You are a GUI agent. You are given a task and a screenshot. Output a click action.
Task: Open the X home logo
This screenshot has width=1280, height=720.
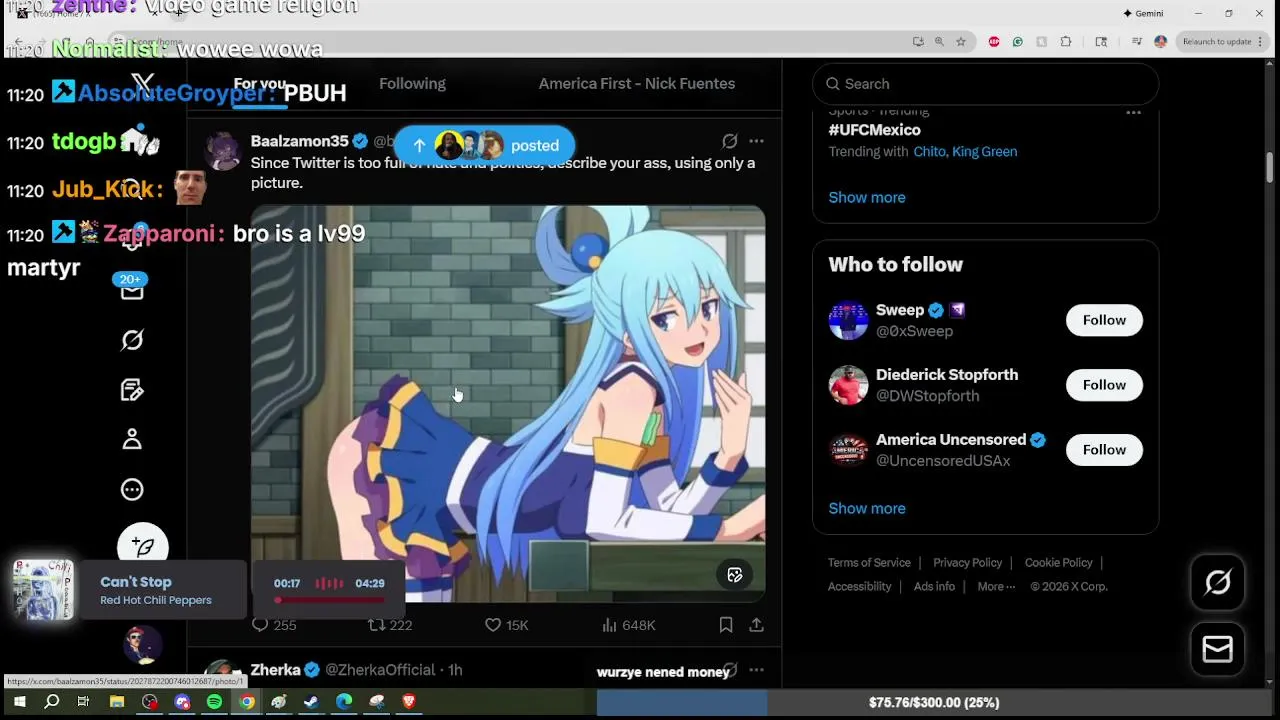point(143,83)
